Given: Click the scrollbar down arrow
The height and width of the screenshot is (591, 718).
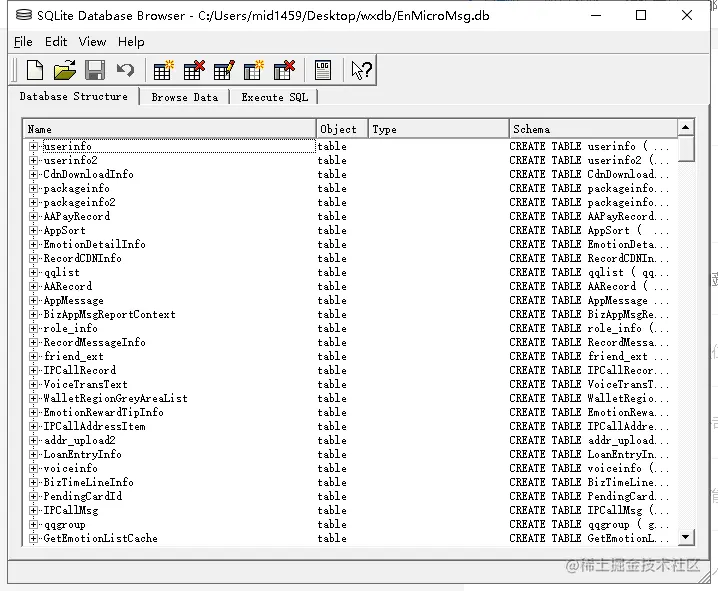Looking at the screenshot, I should [x=685, y=537].
